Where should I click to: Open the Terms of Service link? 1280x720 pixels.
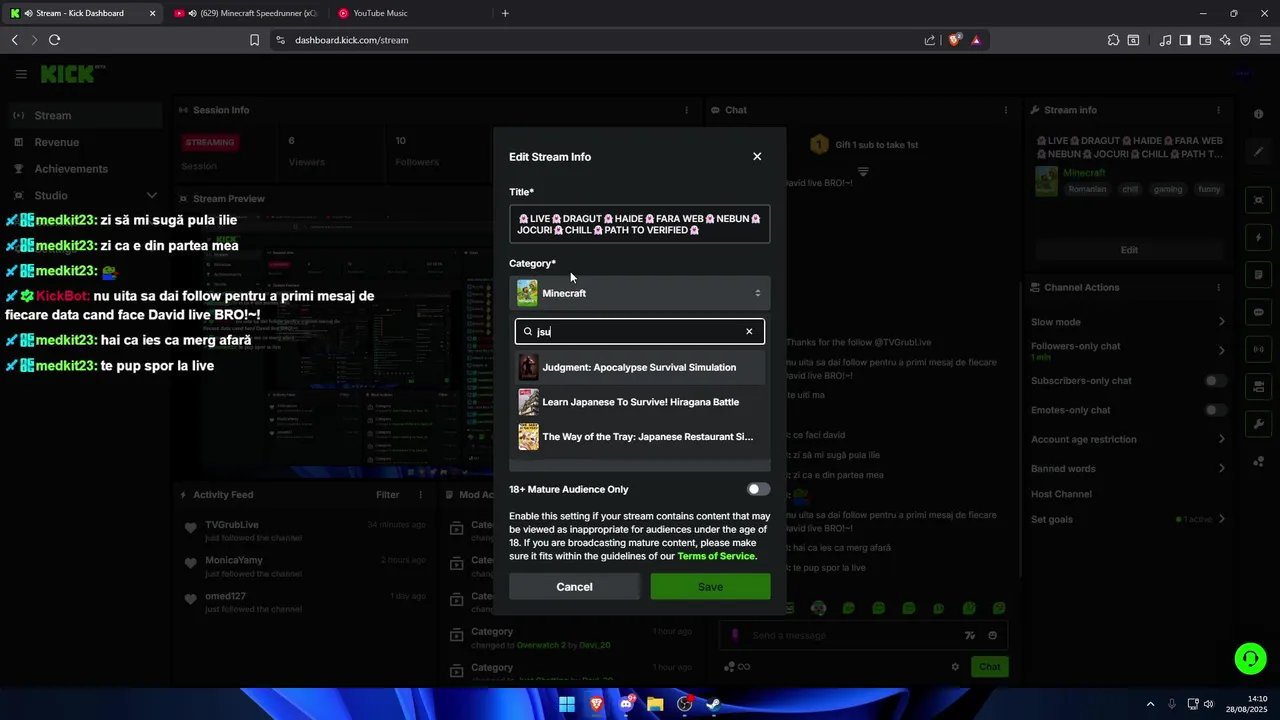[717, 556]
